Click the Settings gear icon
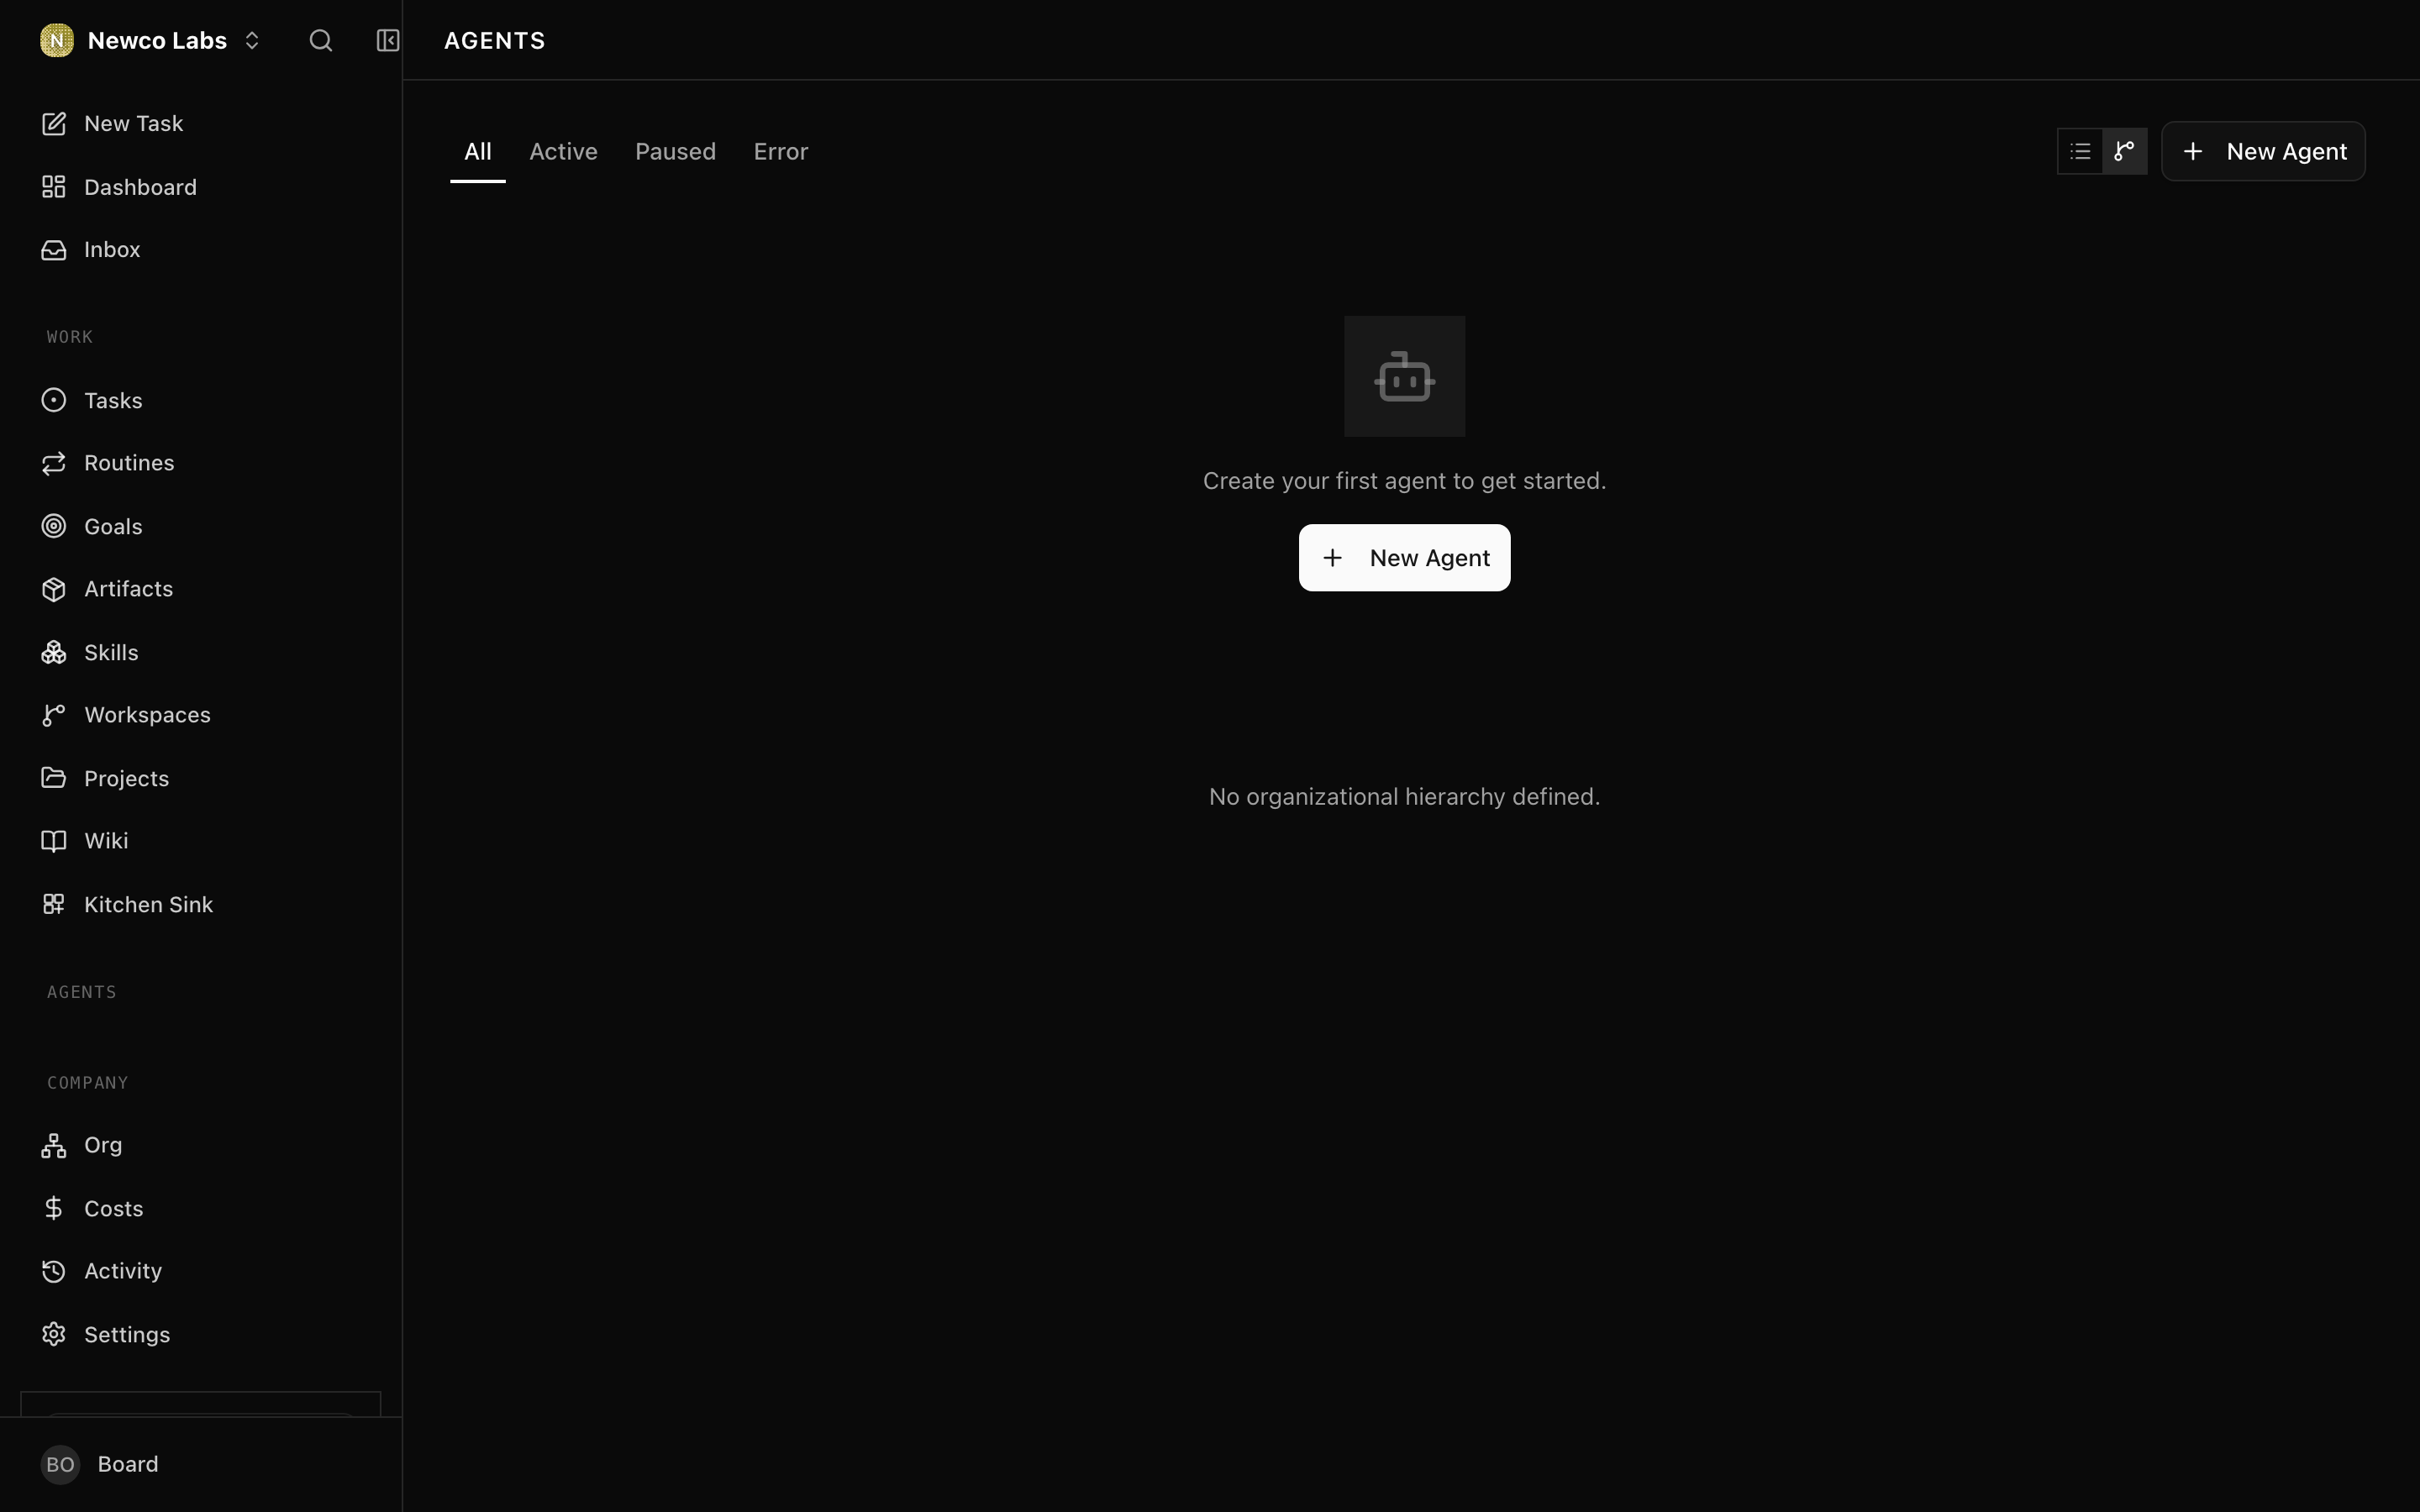2420x1512 pixels. 54,1334
